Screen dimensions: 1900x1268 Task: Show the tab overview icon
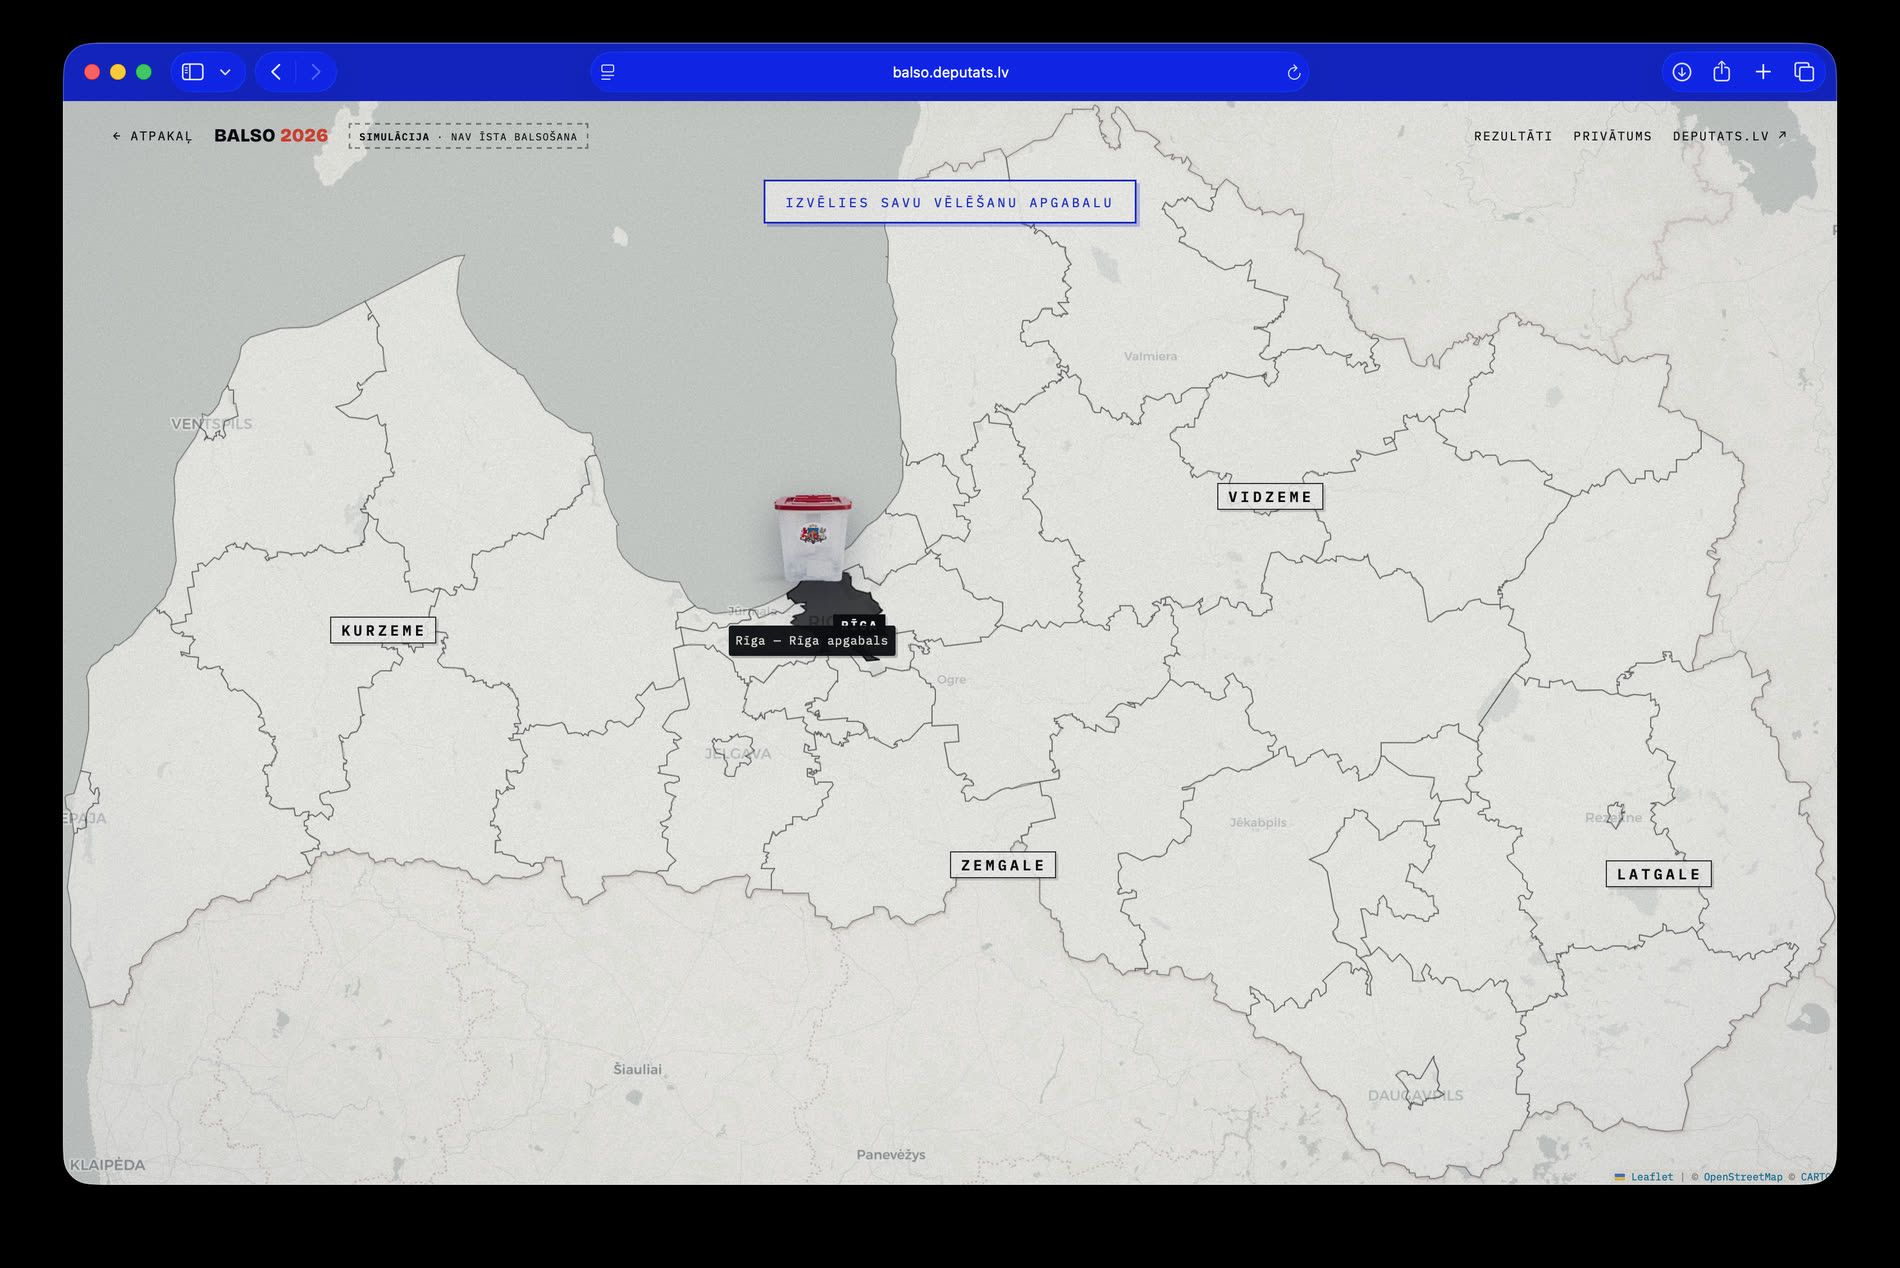(1804, 72)
